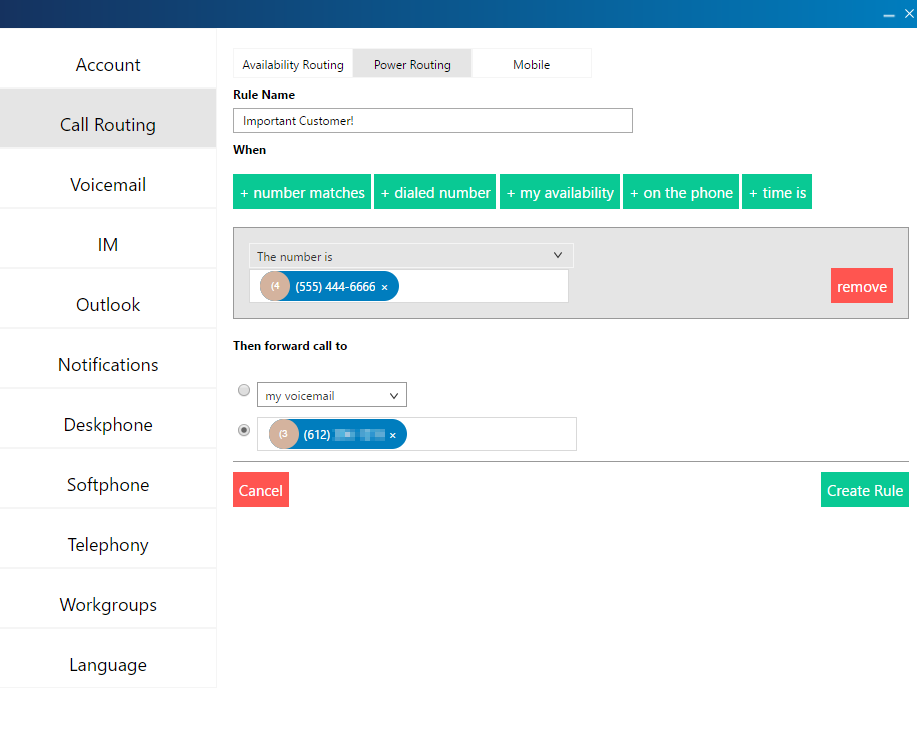The image size is (917, 749).
Task: Add a 'my availability' condition
Action: [x=560, y=192]
